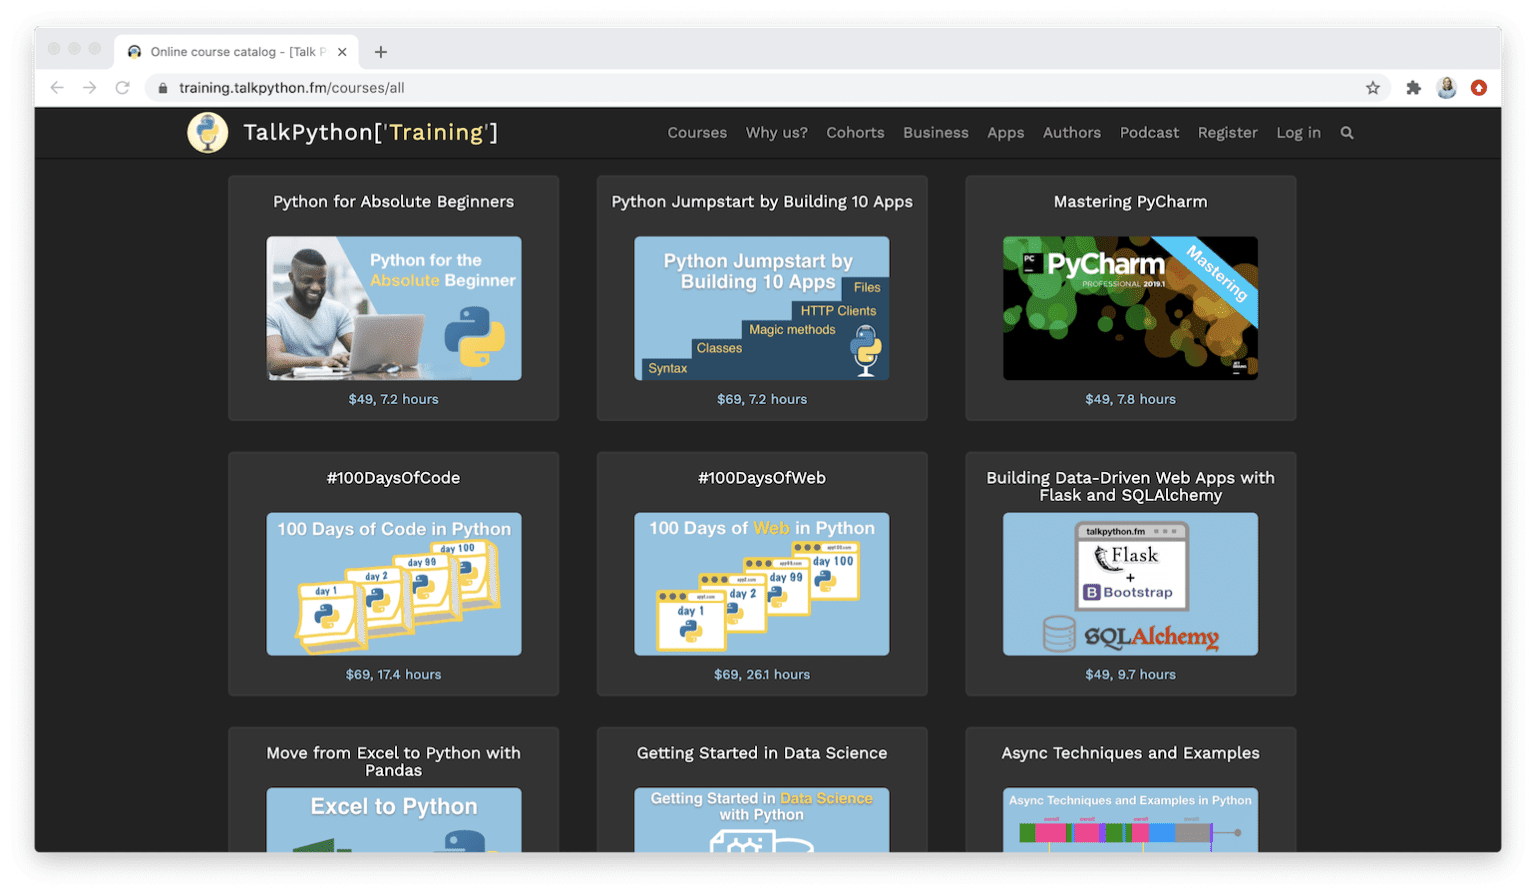Open the browser extensions puzzle icon
1536x895 pixels.
coord(1414,87)
